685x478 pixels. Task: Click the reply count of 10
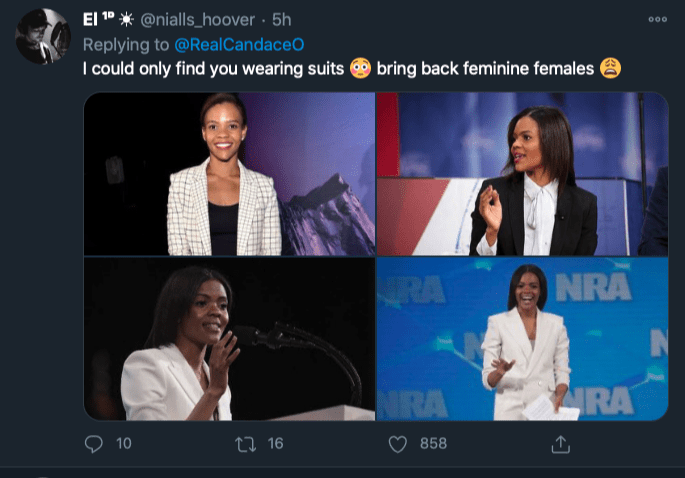coord(123,443)
